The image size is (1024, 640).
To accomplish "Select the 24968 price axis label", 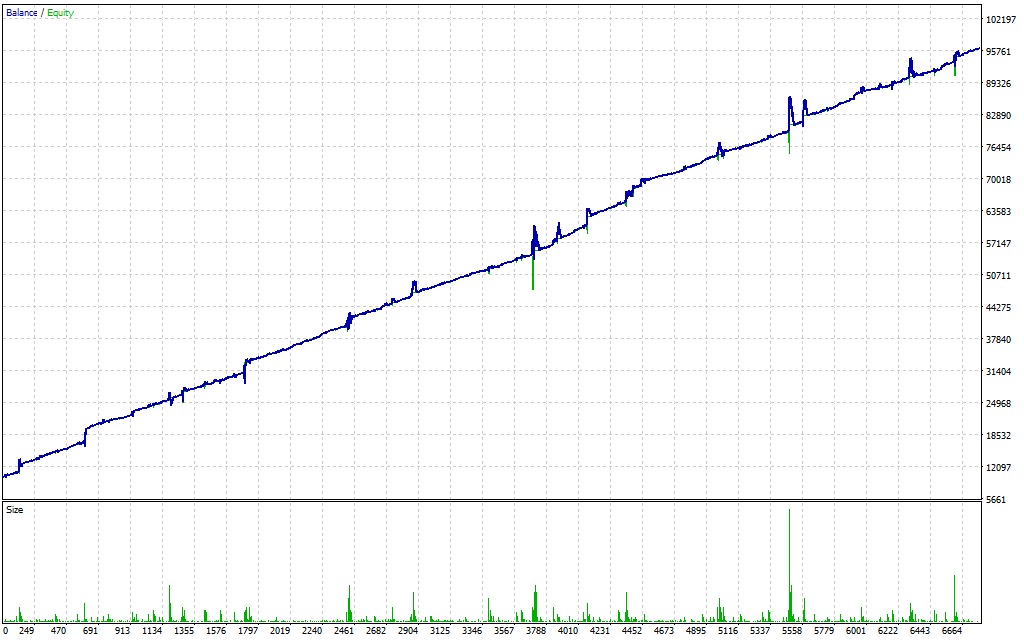I will 1000,404.
